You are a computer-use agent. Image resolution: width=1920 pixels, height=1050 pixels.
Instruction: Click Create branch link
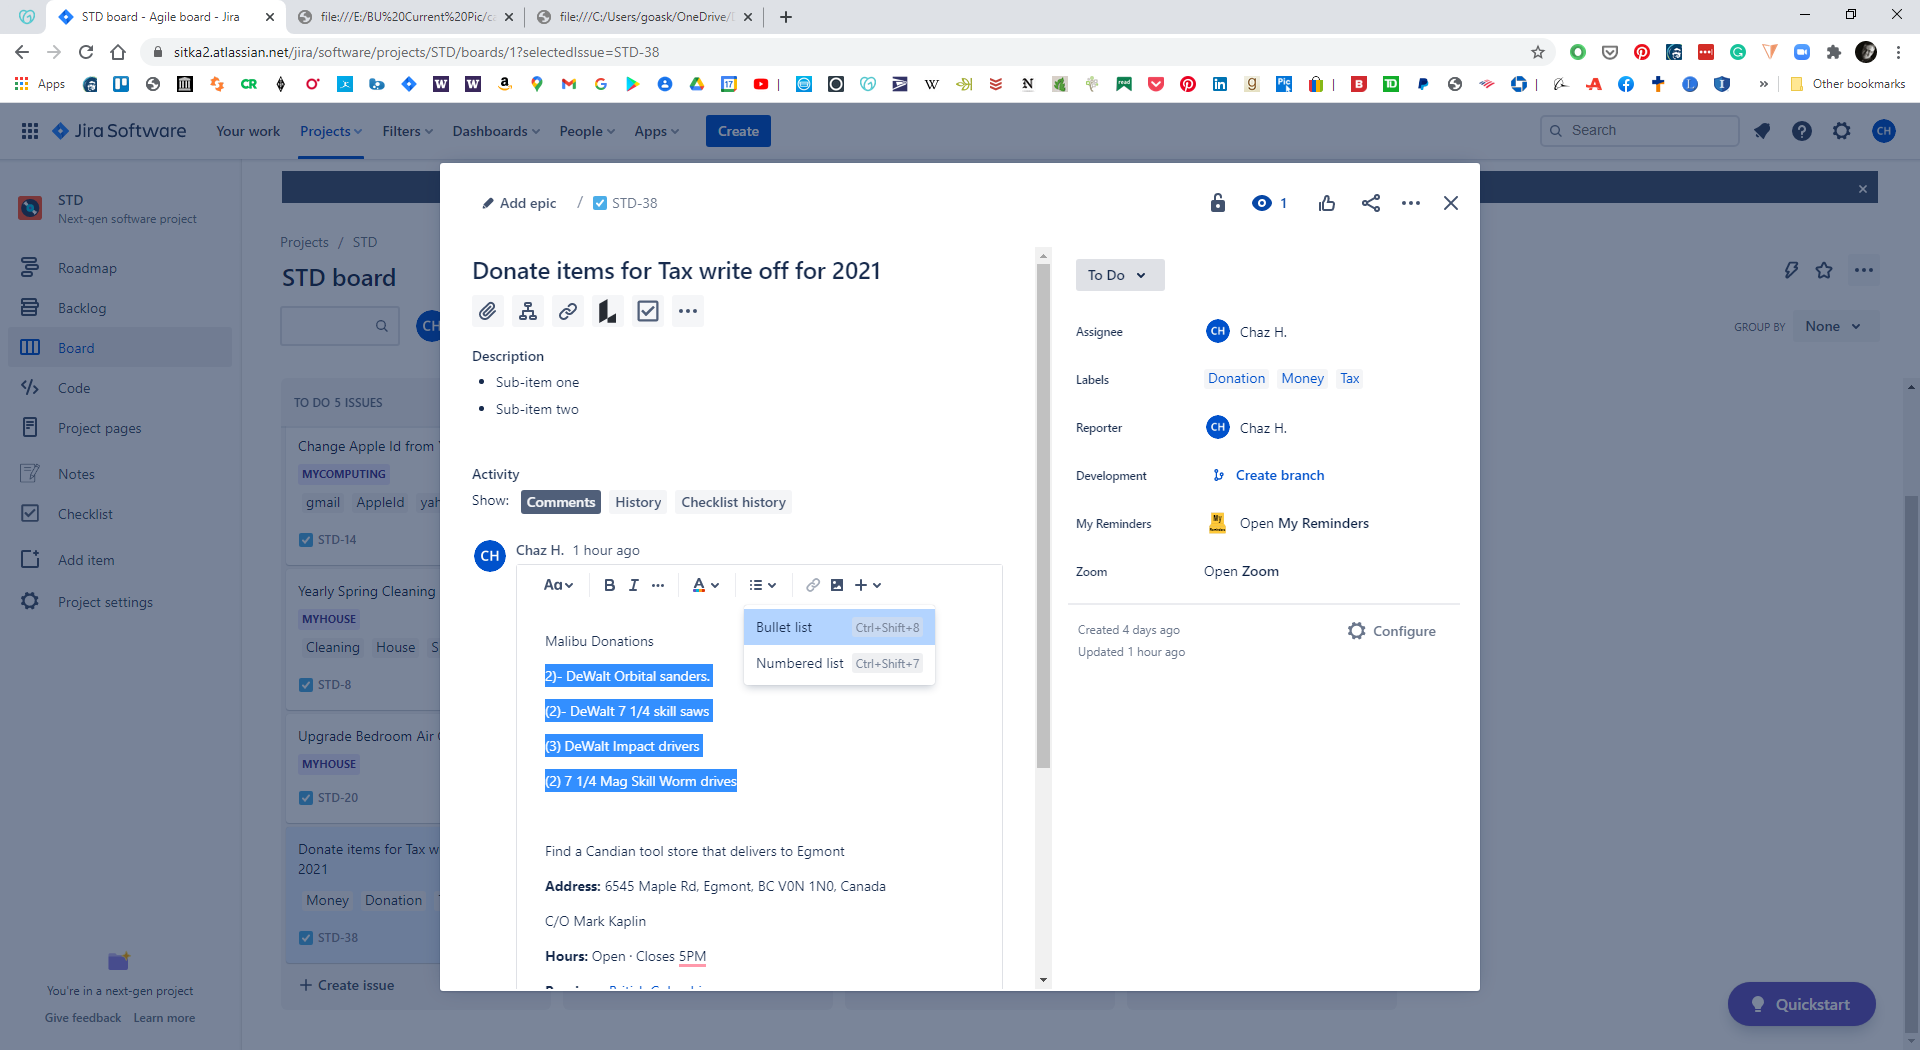pyautogui.click(x=1280, y=475)
